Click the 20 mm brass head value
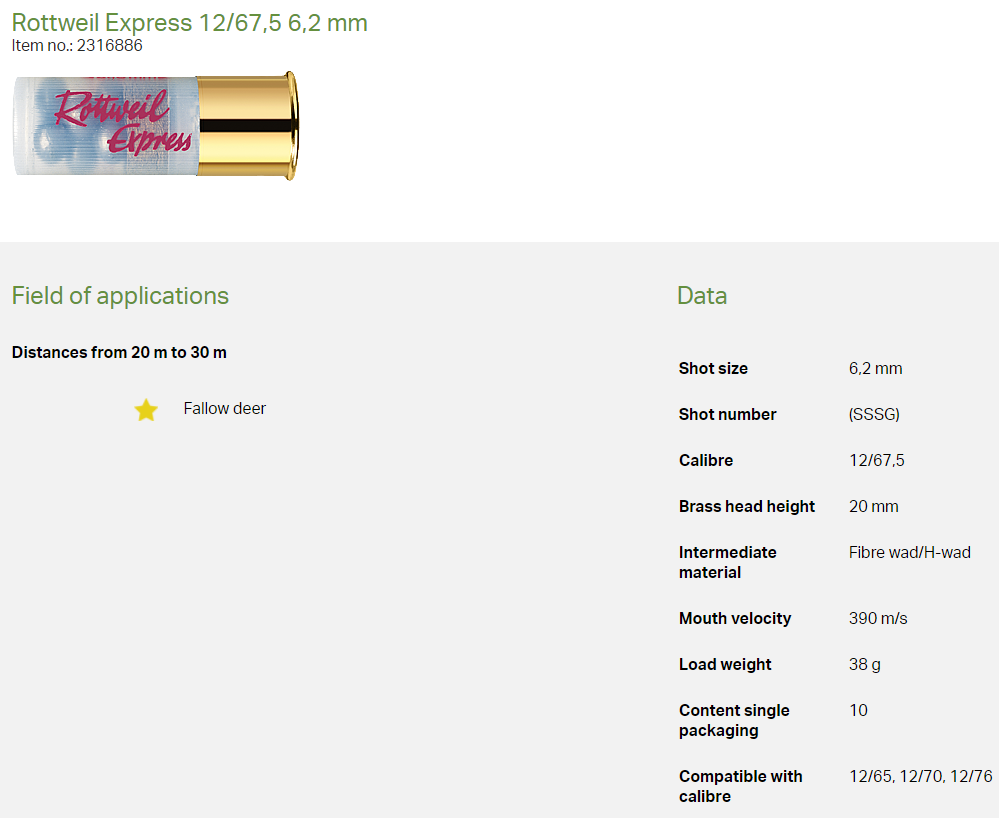The width and height of the screenshot is (999, 818). tap(873, 506)
